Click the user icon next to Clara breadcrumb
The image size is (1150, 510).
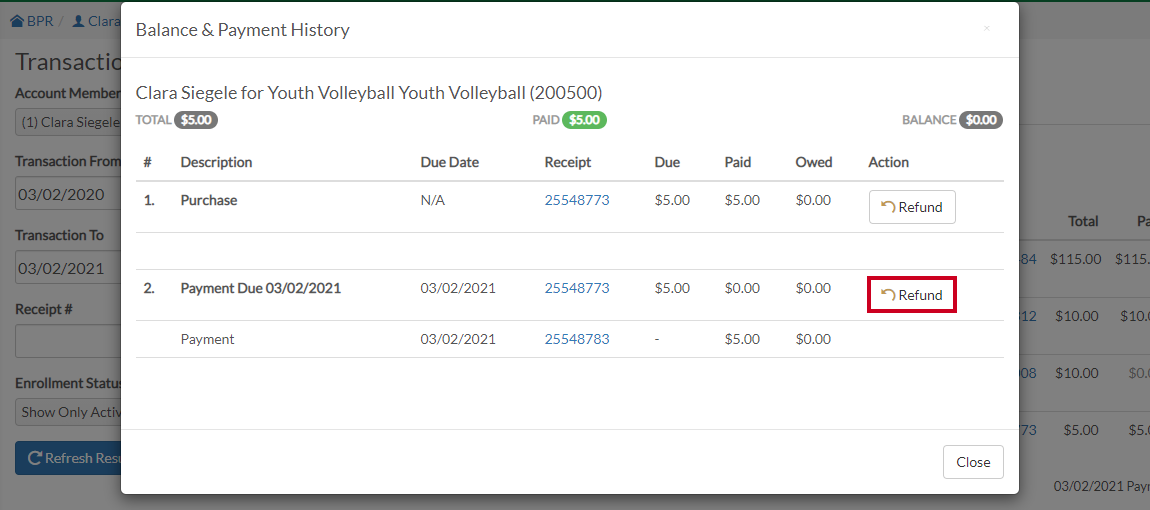(x=78, y=21)
